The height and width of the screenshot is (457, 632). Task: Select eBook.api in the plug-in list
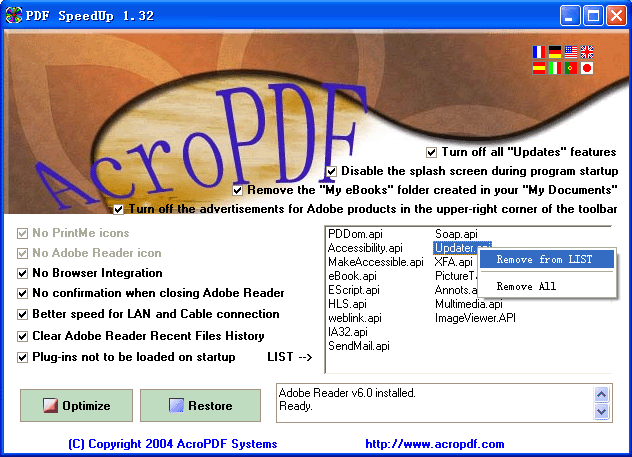[x=352, y=276]
